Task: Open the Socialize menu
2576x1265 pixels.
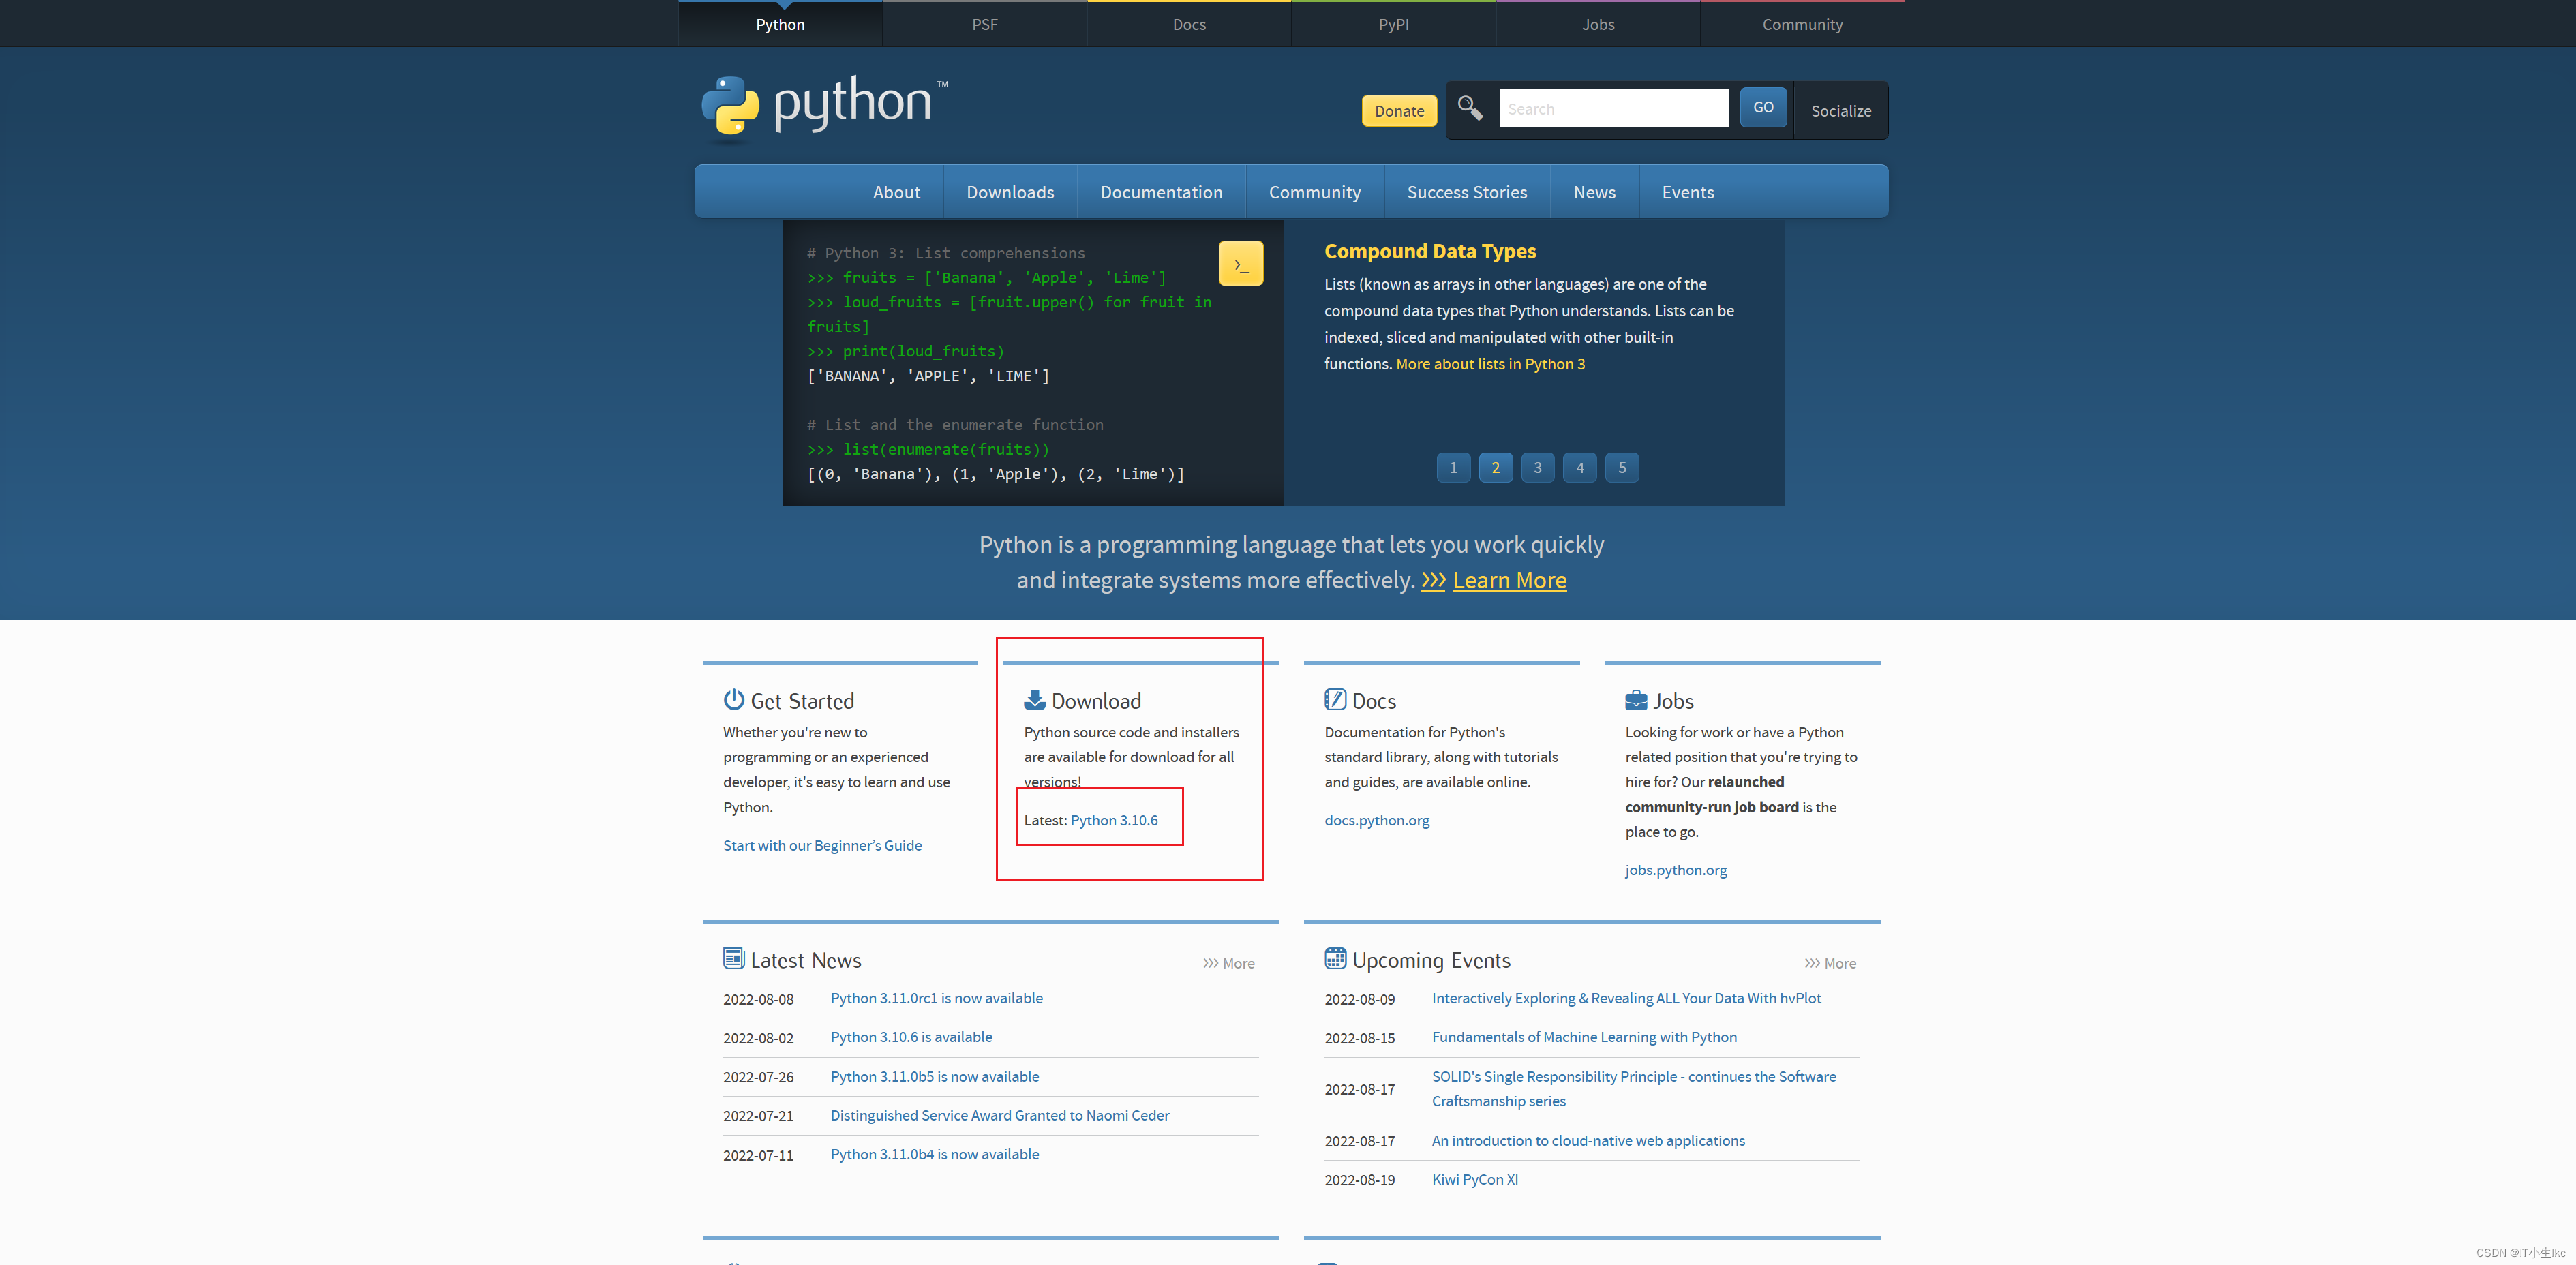Action: (1840, 110)
